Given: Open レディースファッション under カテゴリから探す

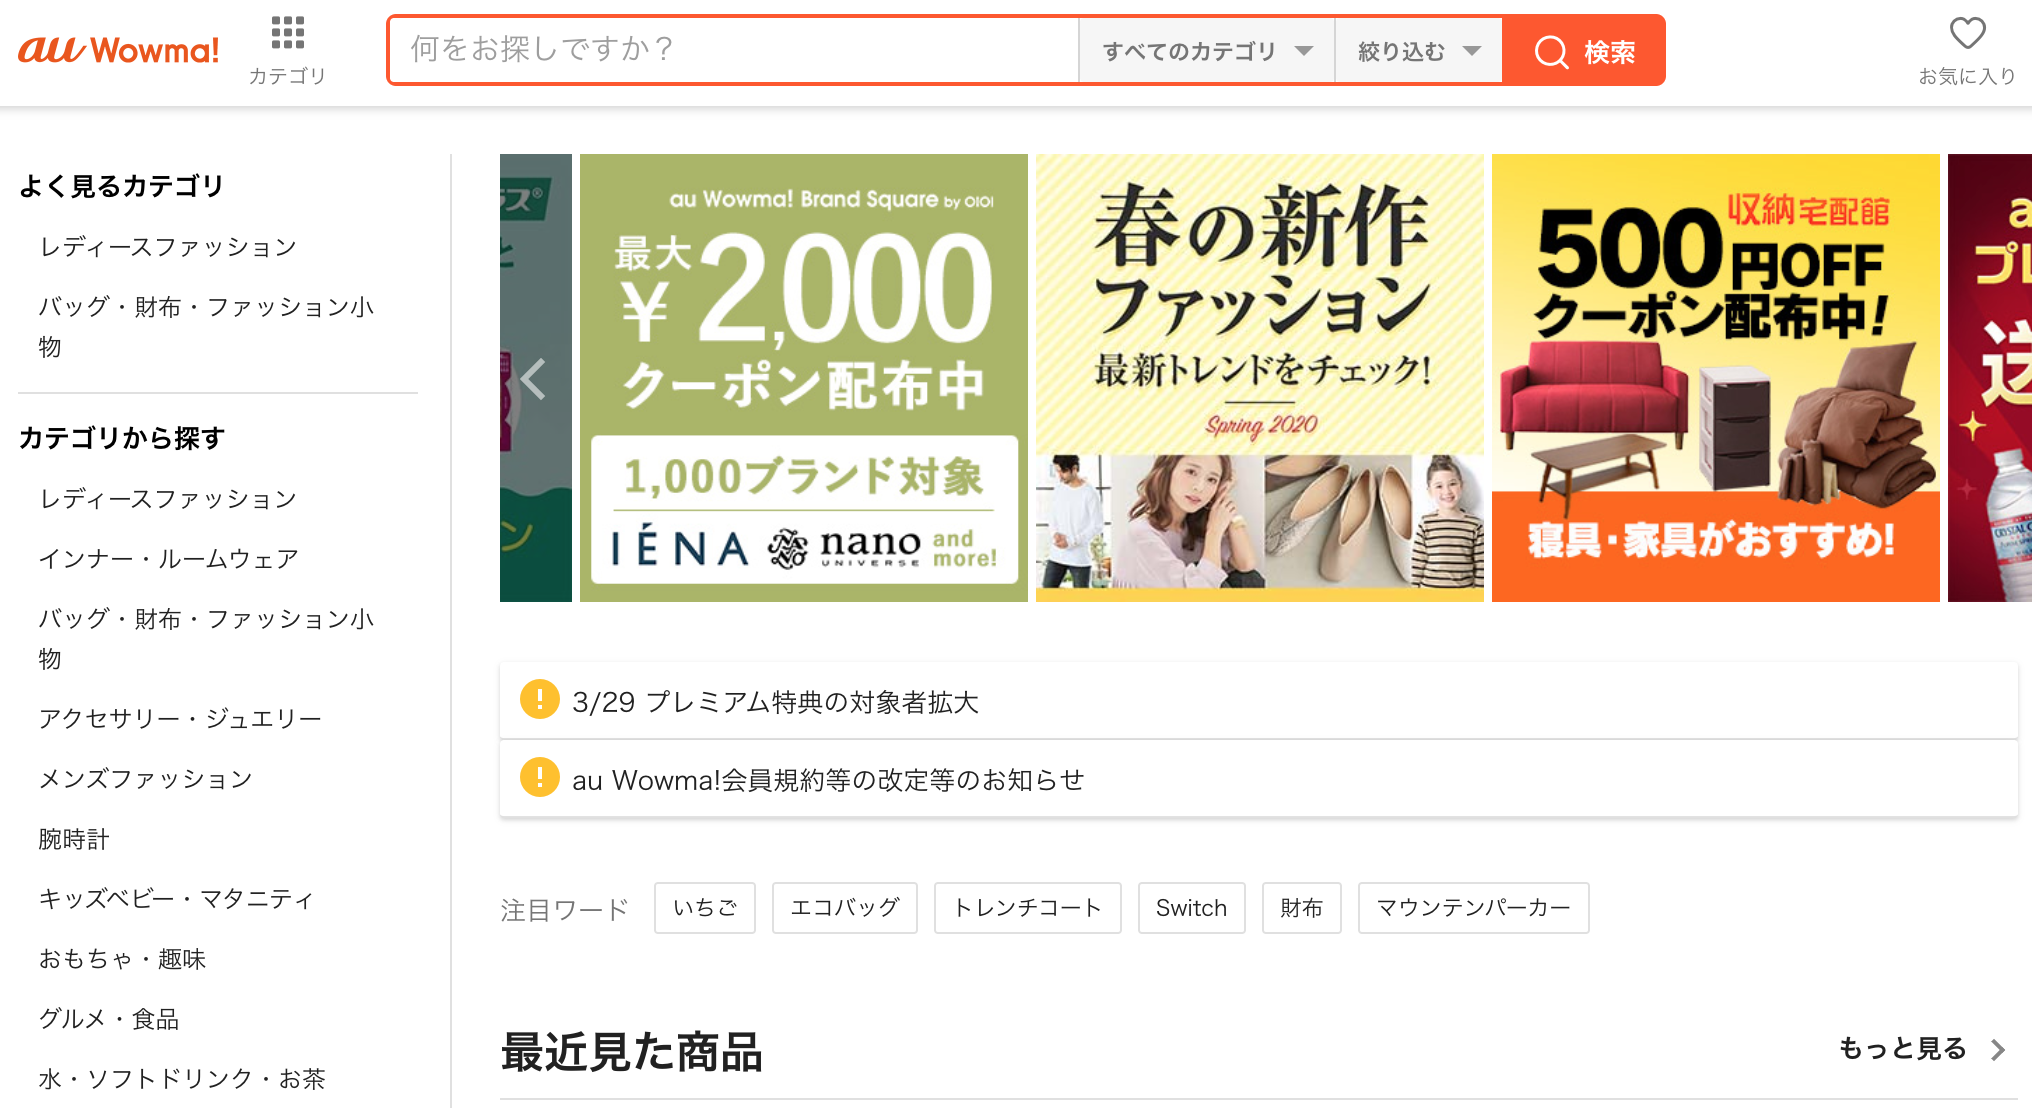Looking at the screenshot, I should (x=168, y=499).
